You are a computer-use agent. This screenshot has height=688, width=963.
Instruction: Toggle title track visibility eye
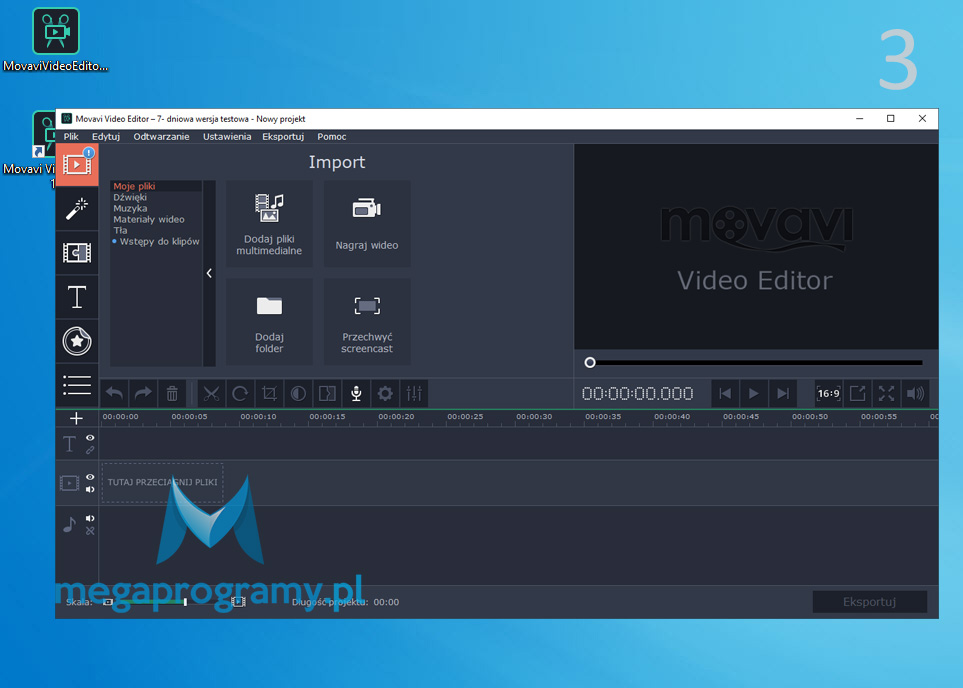90,437
